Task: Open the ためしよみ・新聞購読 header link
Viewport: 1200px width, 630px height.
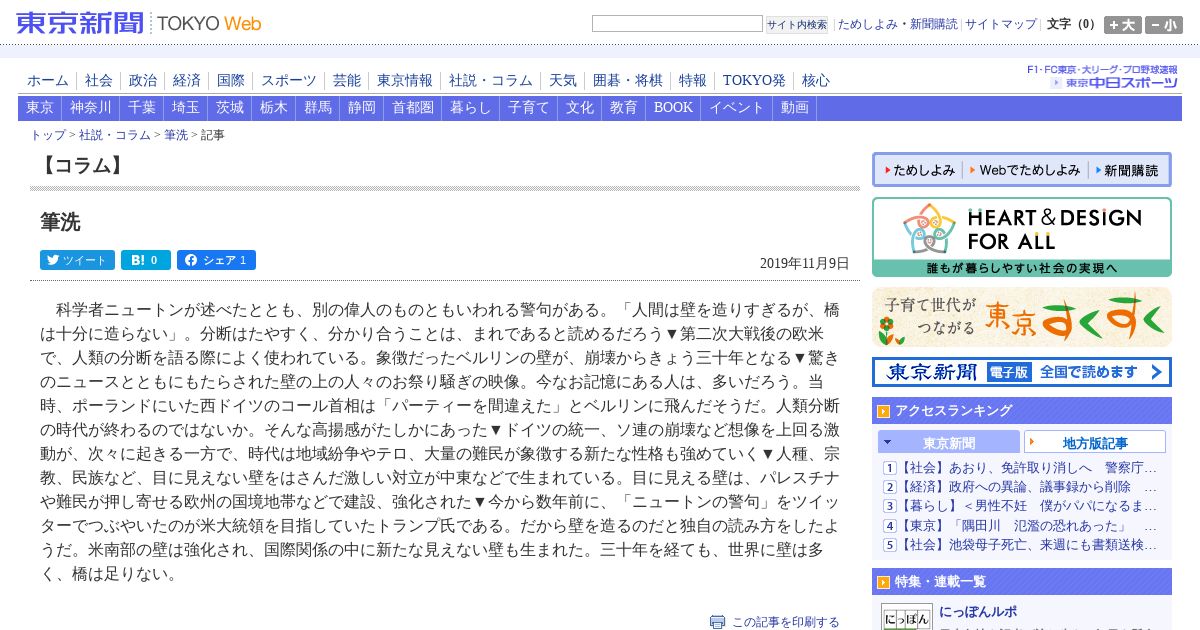Action: click(x=897, y=24)
